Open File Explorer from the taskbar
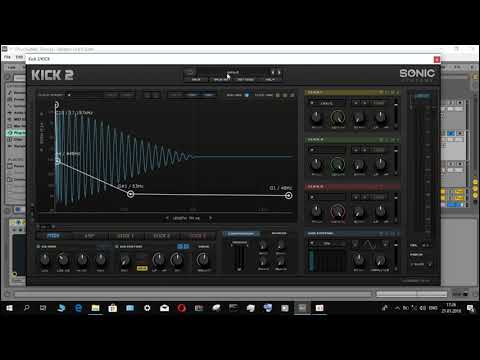Screen dimensions: 480x360 [95, 308]
